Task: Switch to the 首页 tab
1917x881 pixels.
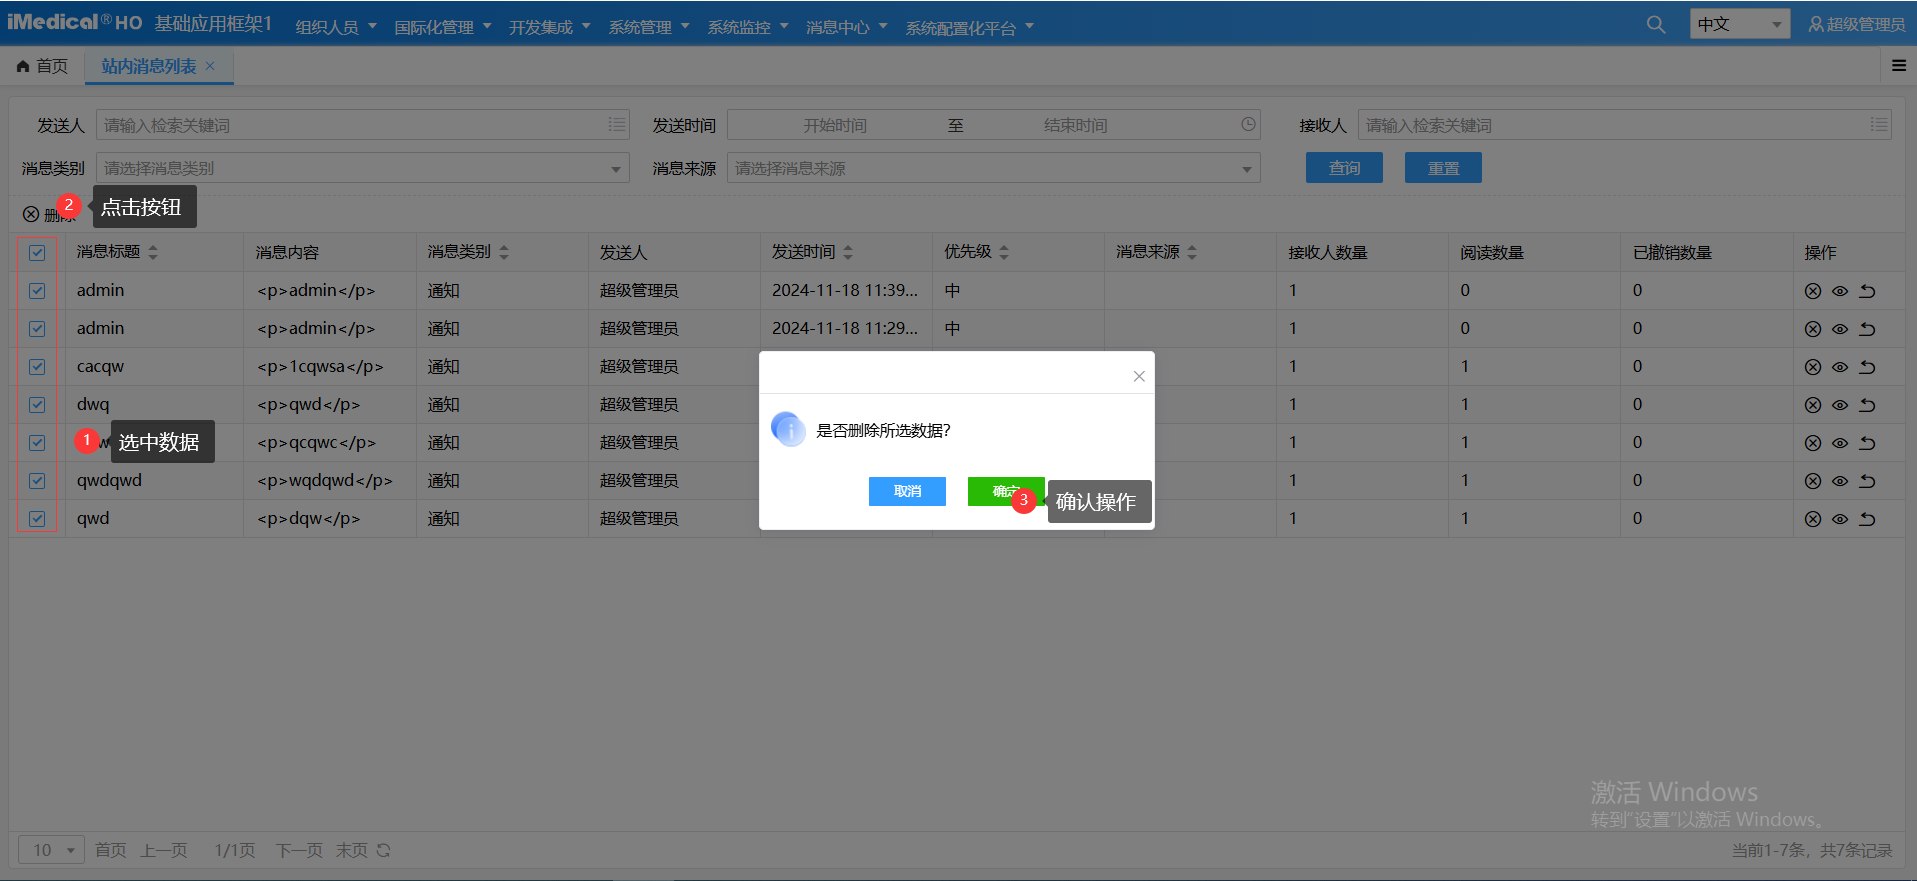Action: tap(42, 66)
